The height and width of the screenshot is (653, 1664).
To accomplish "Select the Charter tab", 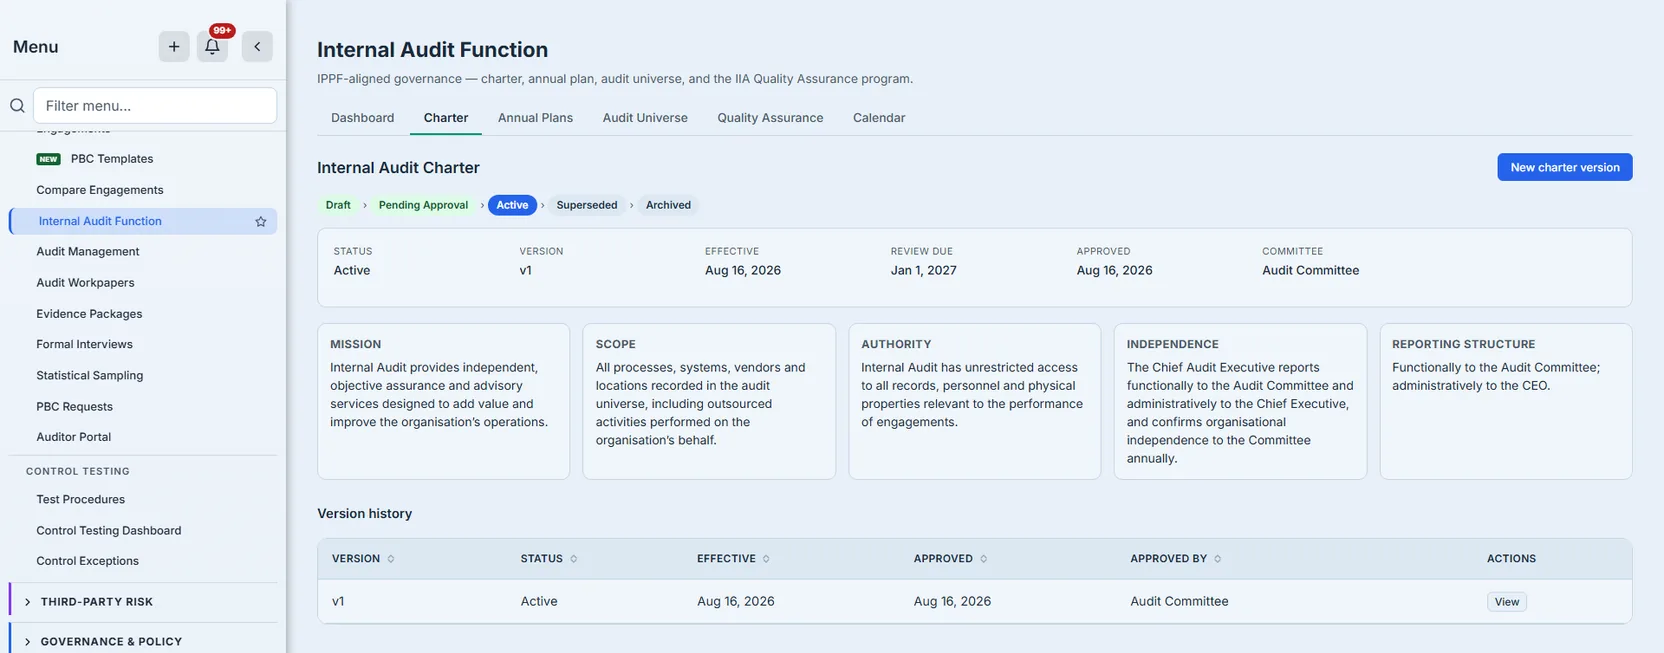I will [x=446, y=118].
